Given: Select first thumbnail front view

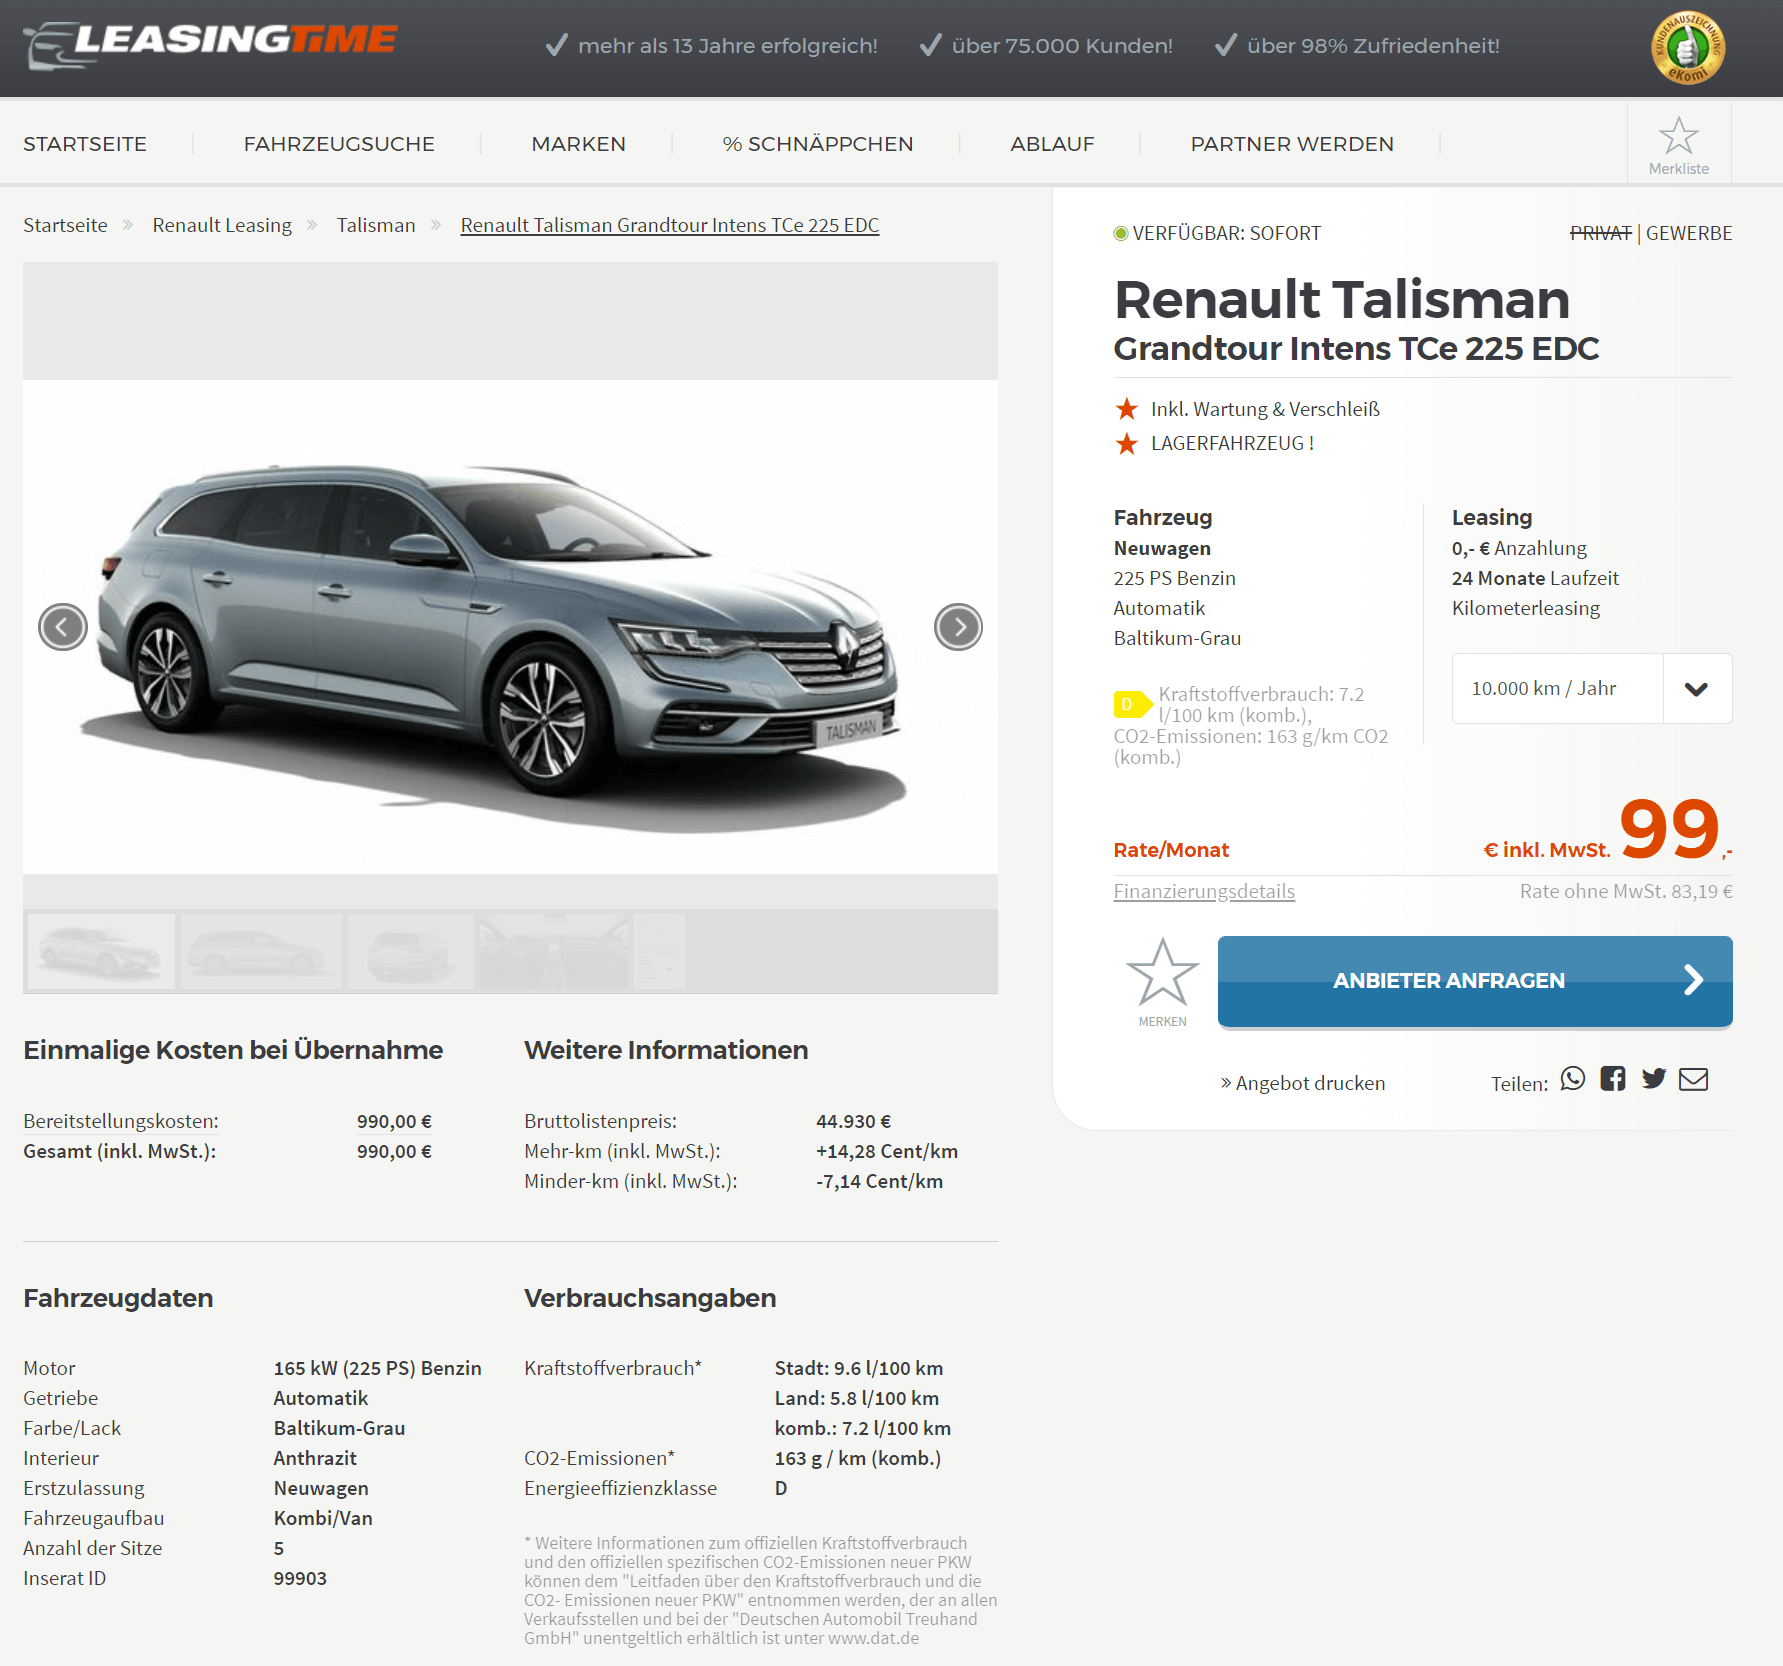Looking at the screenshot, I should [x=100, y=951].
